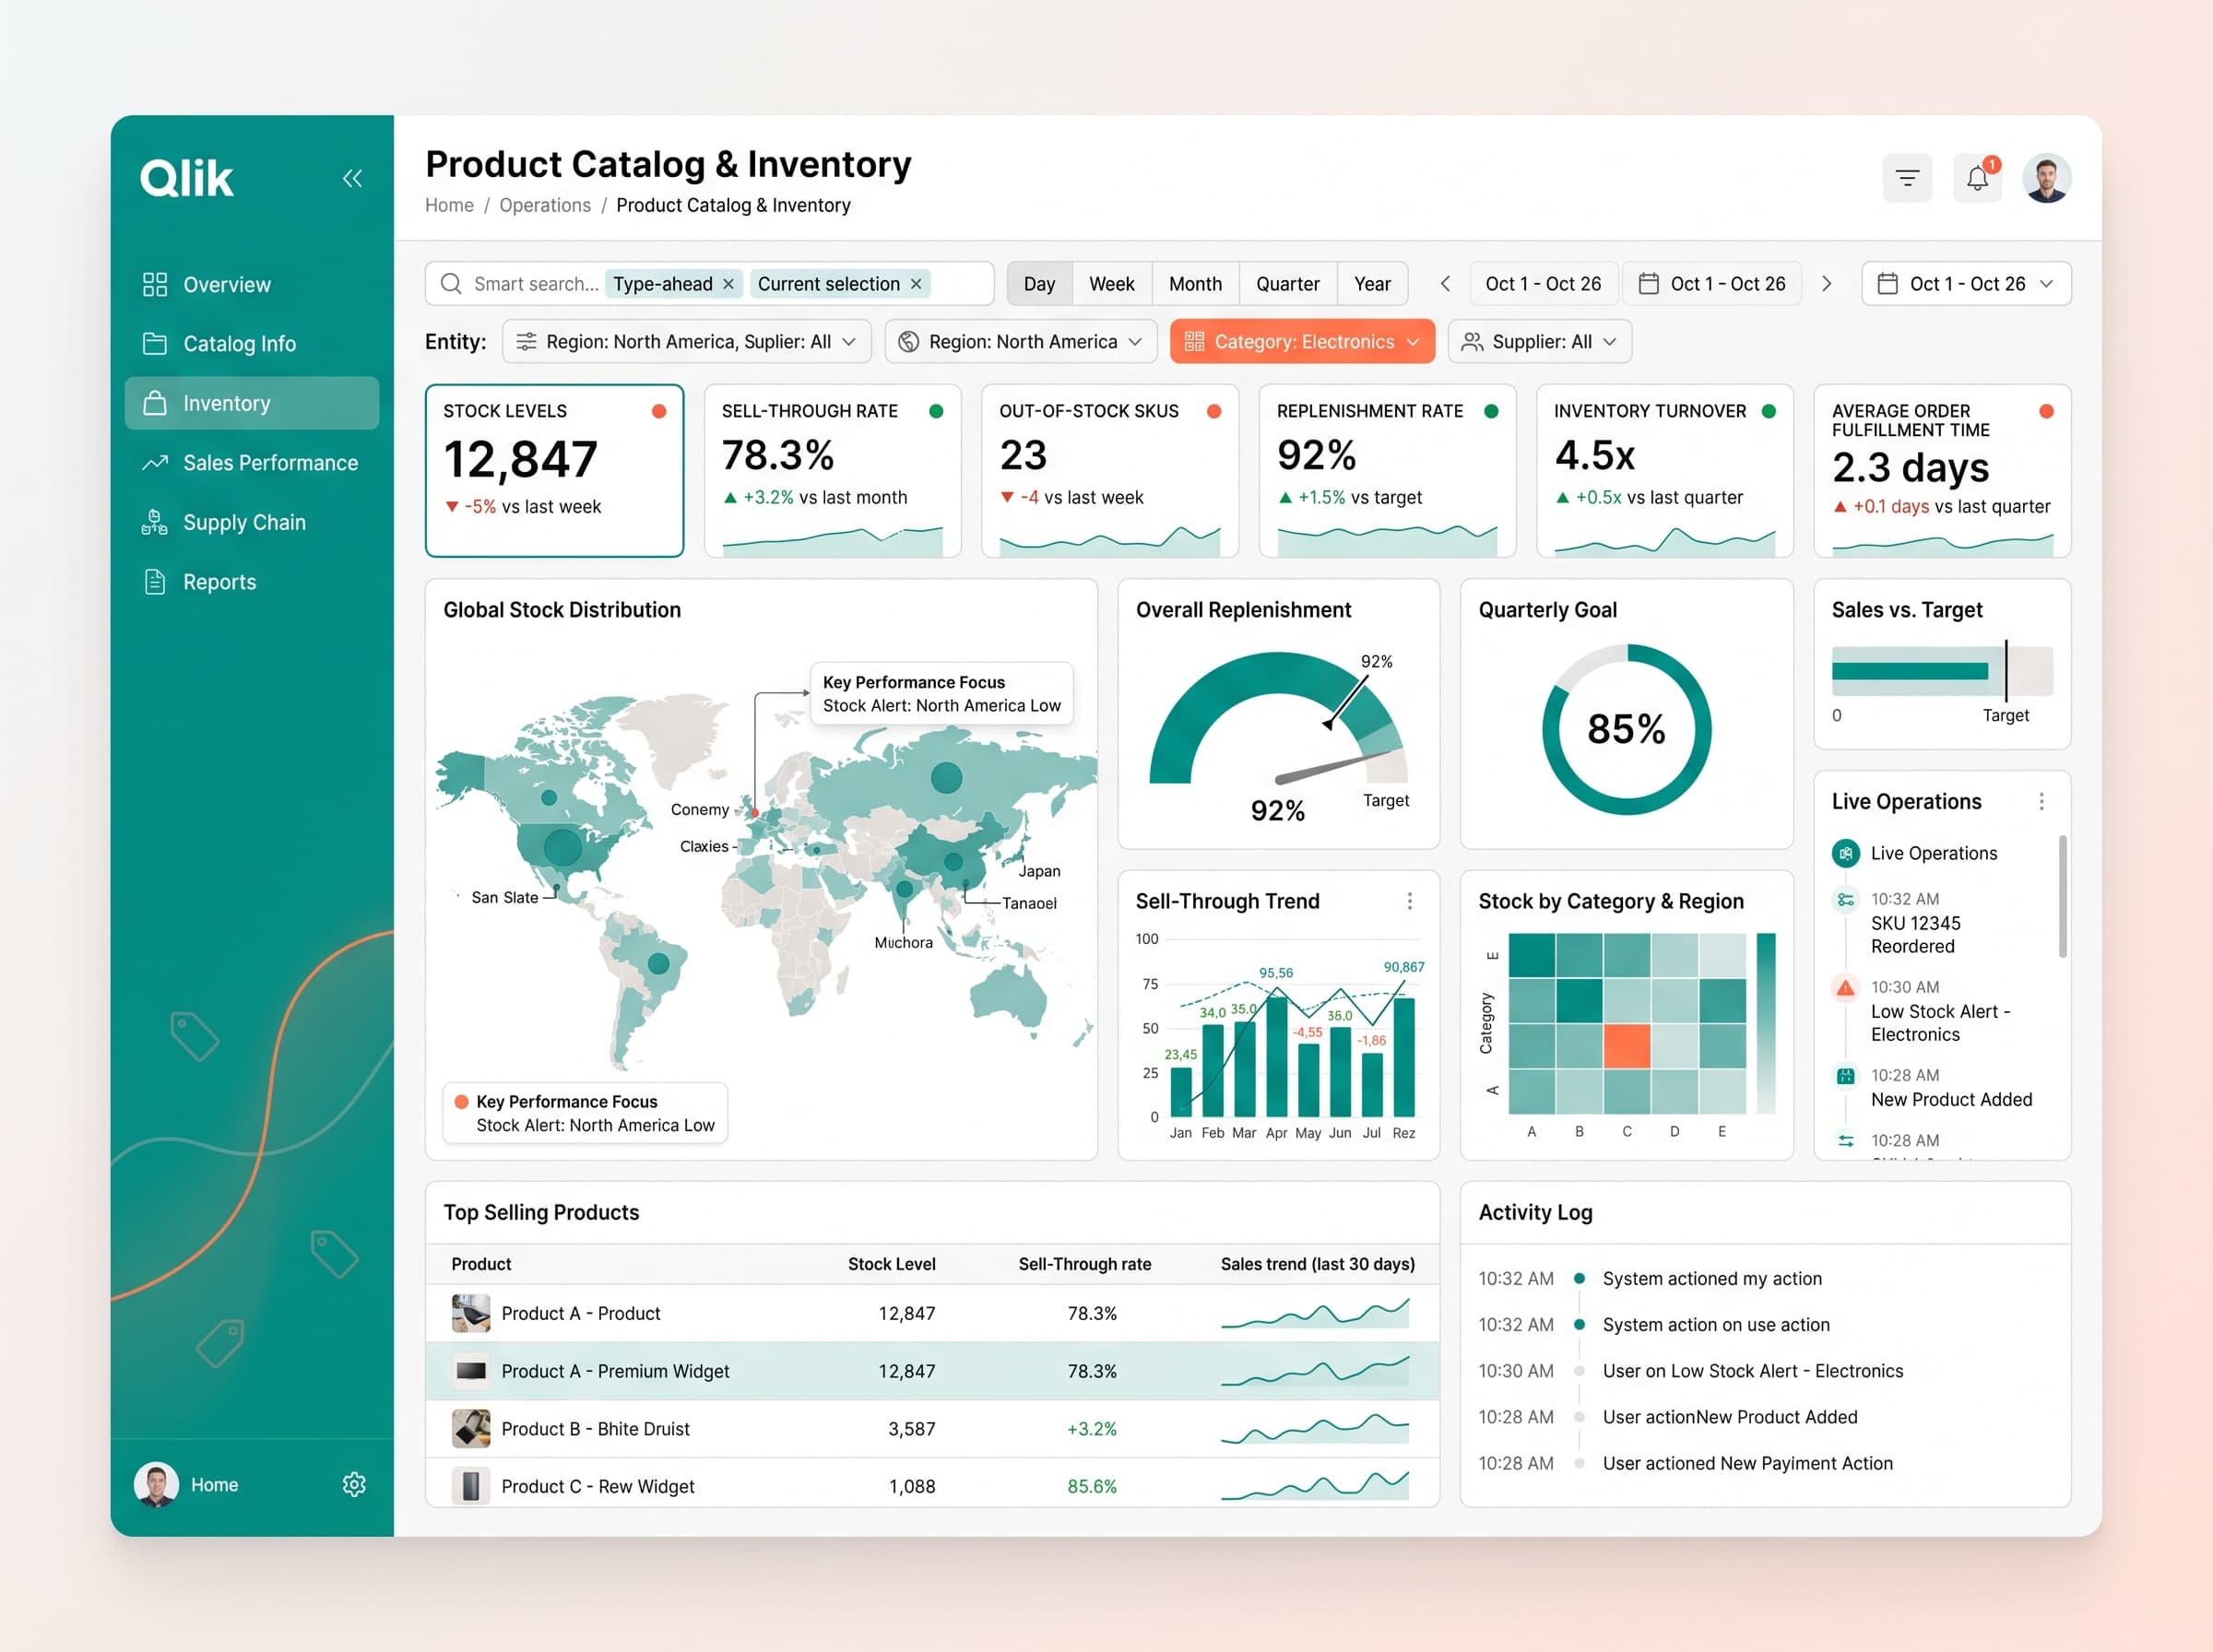Click the Supply Chain icon in sidebar
This screenshot has width=2213, height=1652.
point(155,522)
